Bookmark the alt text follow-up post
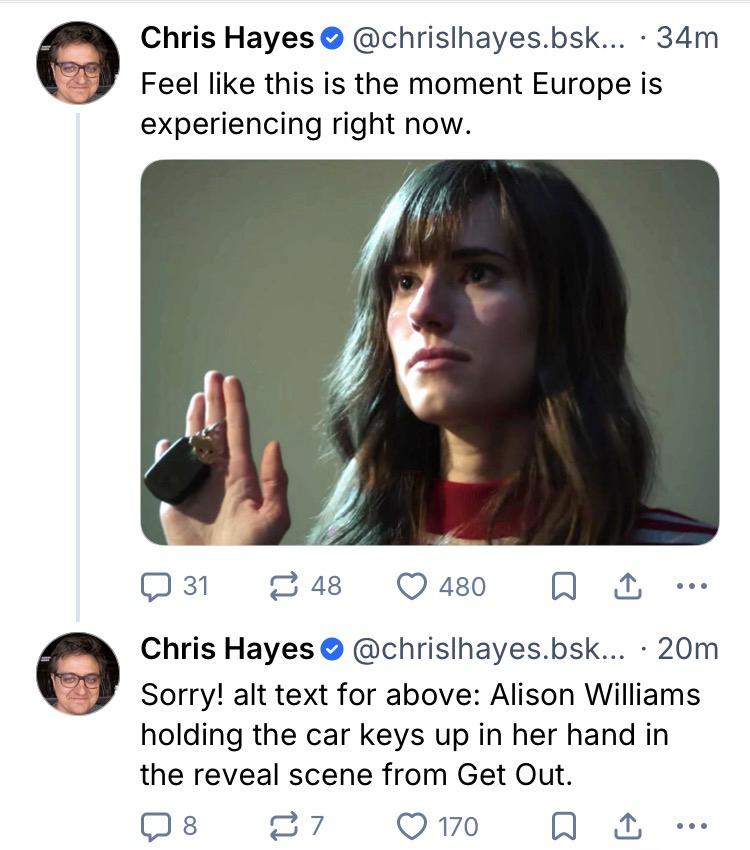The height and width of the screenshot is (850, 750). click(564, 827)
